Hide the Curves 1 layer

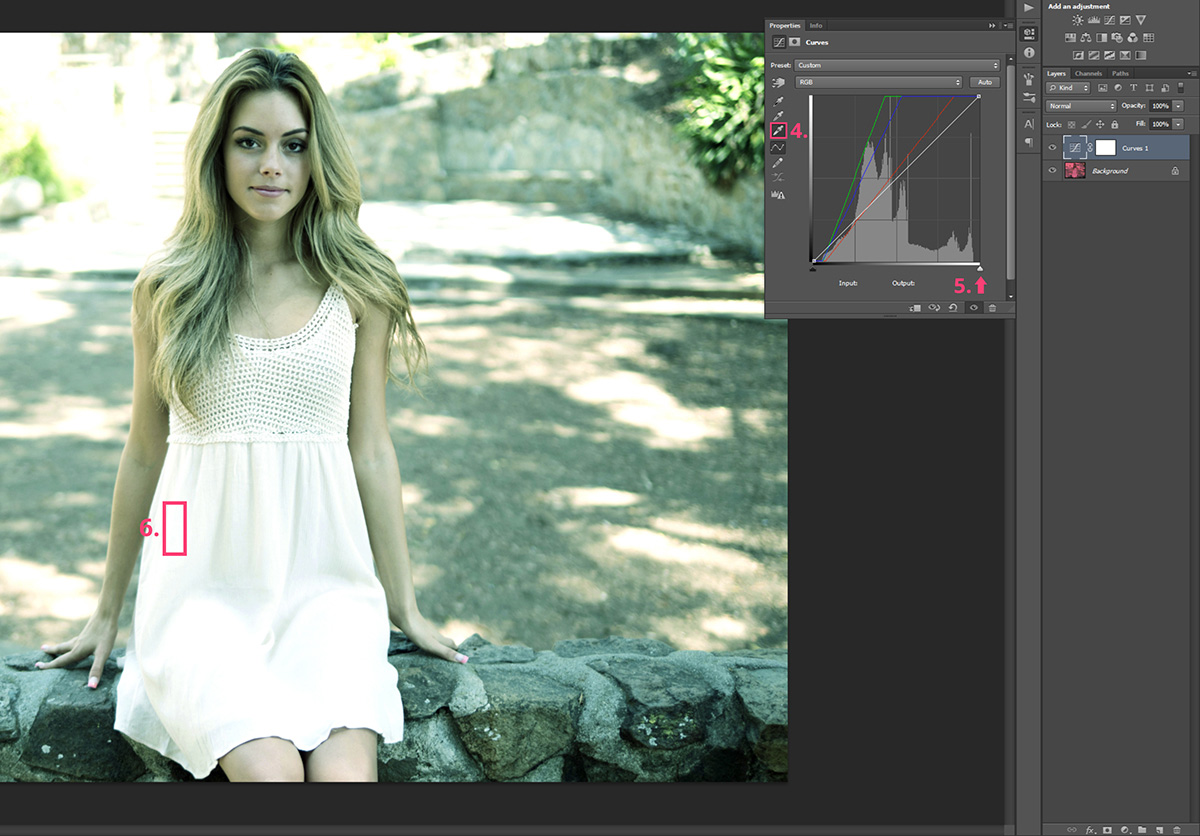pyautogui.click(x=1052, y=147)
